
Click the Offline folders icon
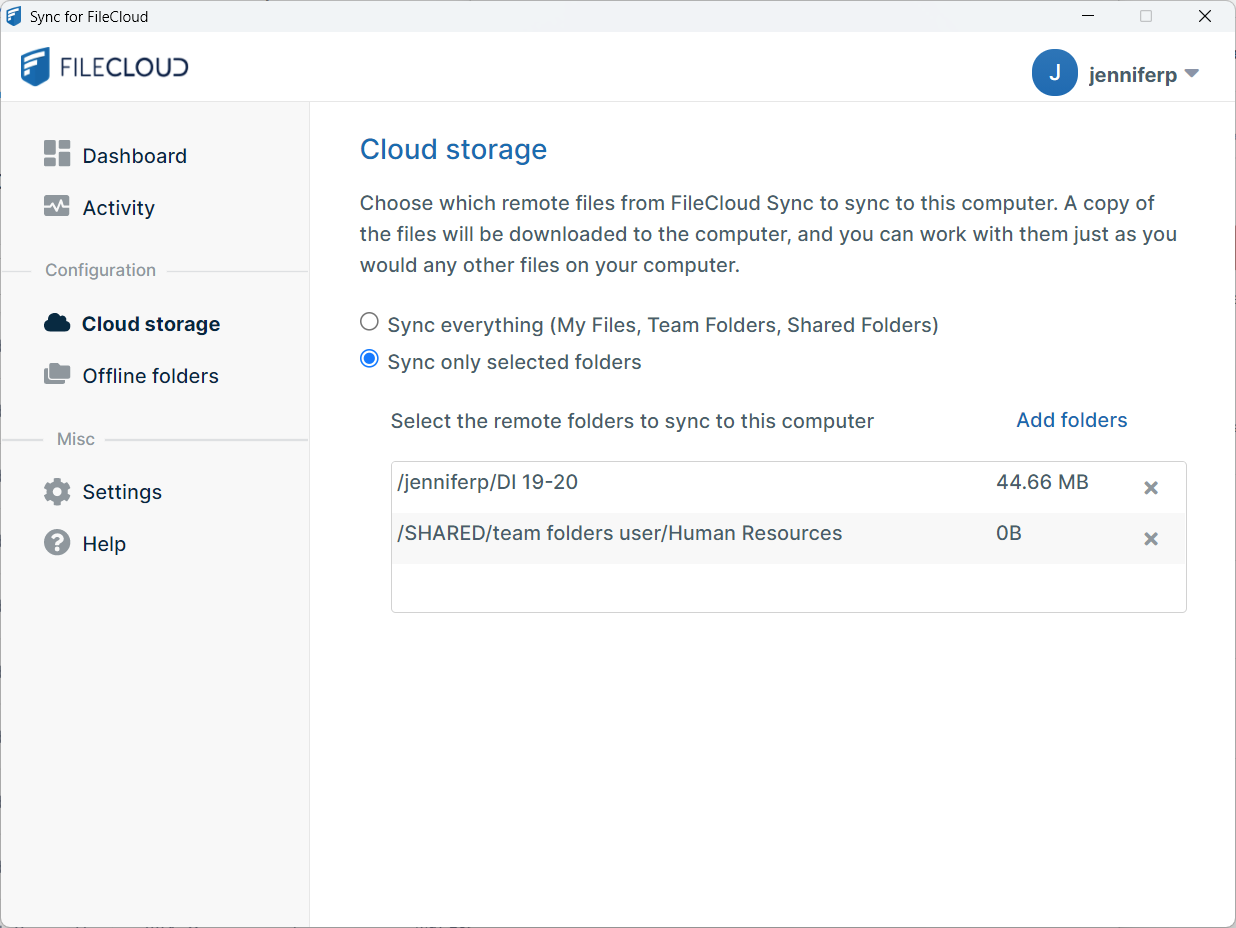pos(57,374)
